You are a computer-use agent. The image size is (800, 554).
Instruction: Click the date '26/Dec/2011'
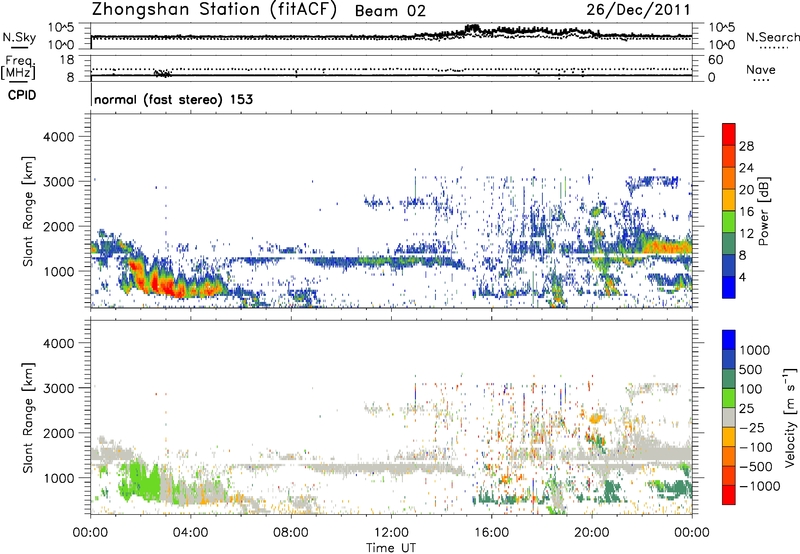638,9
